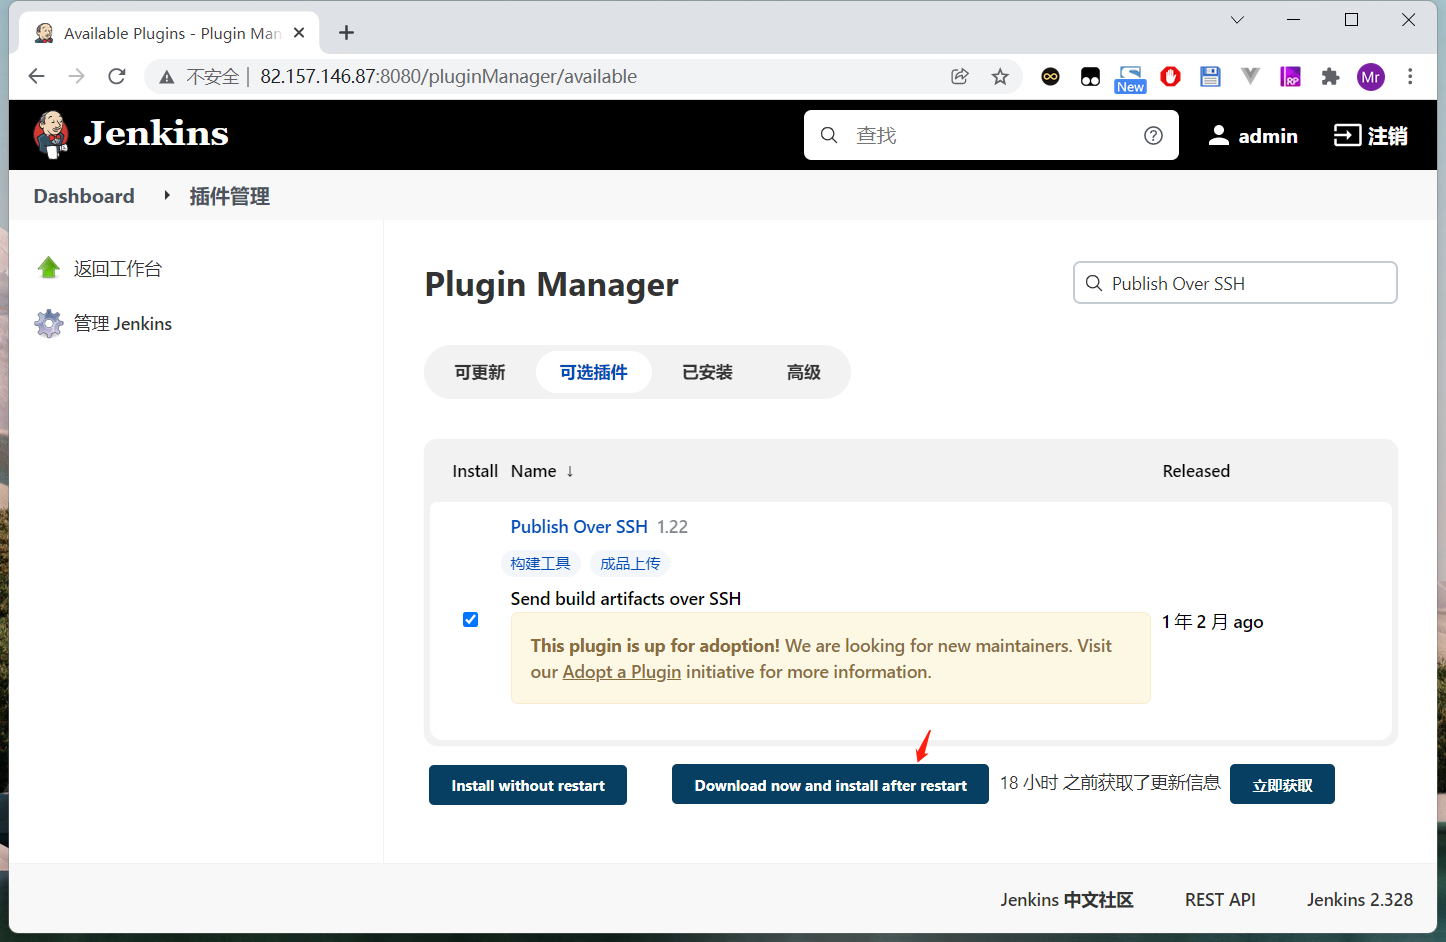
Task: Open 管理 Jenkins sidebar link
Action: coord(123,323)
